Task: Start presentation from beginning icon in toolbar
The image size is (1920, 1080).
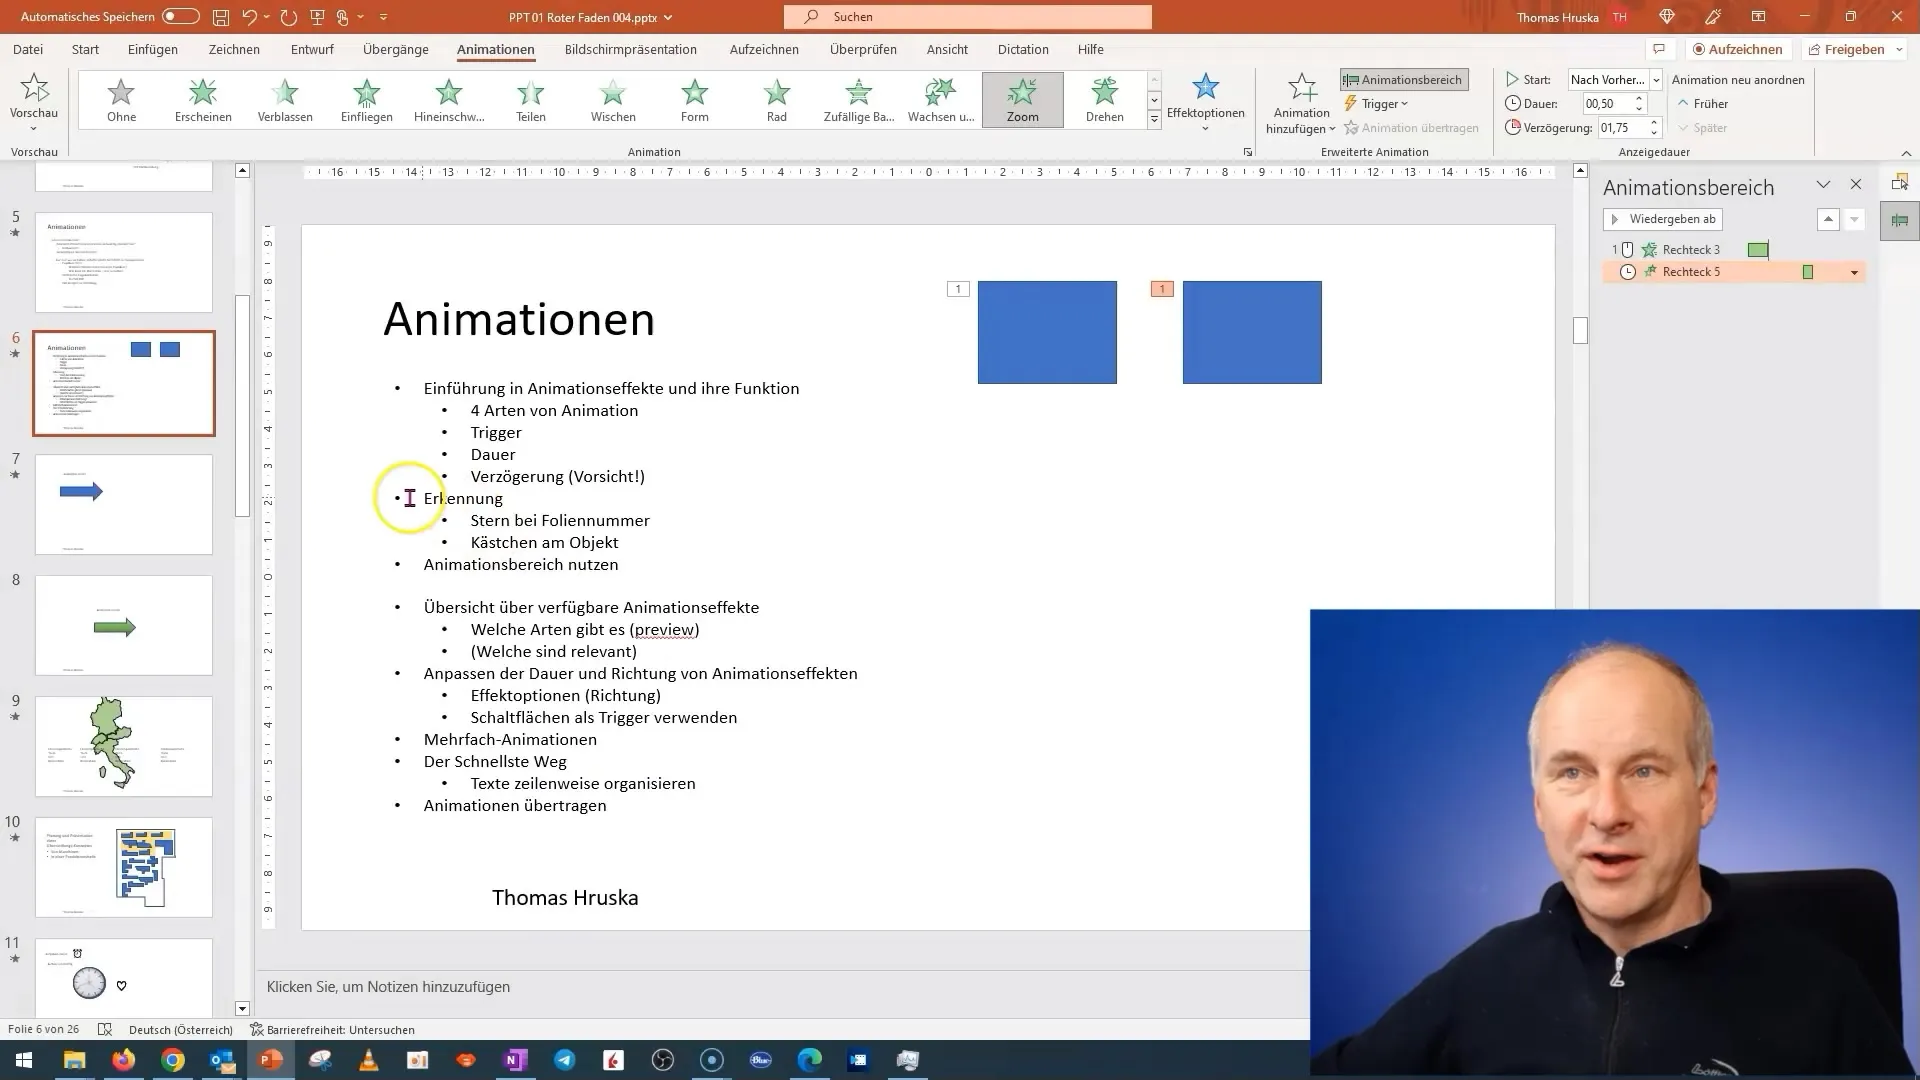Action: (317, 17)
